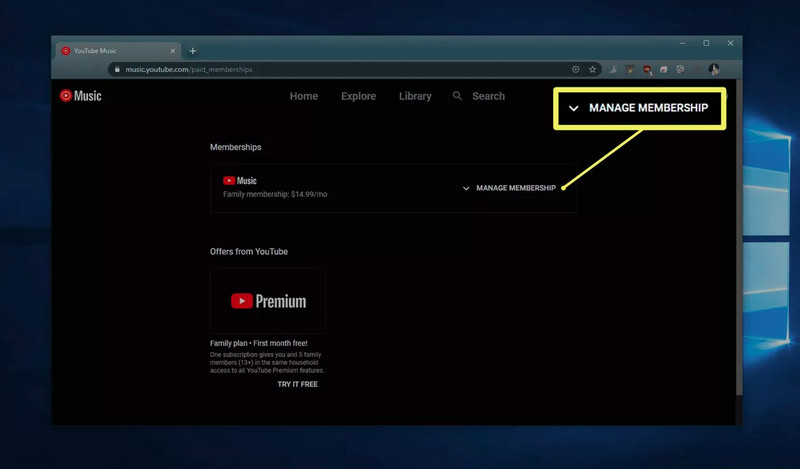The width and height of the screenshot is (800, 469).
Task: Click the TRY IT FREE button
Action: pos(297,384)
